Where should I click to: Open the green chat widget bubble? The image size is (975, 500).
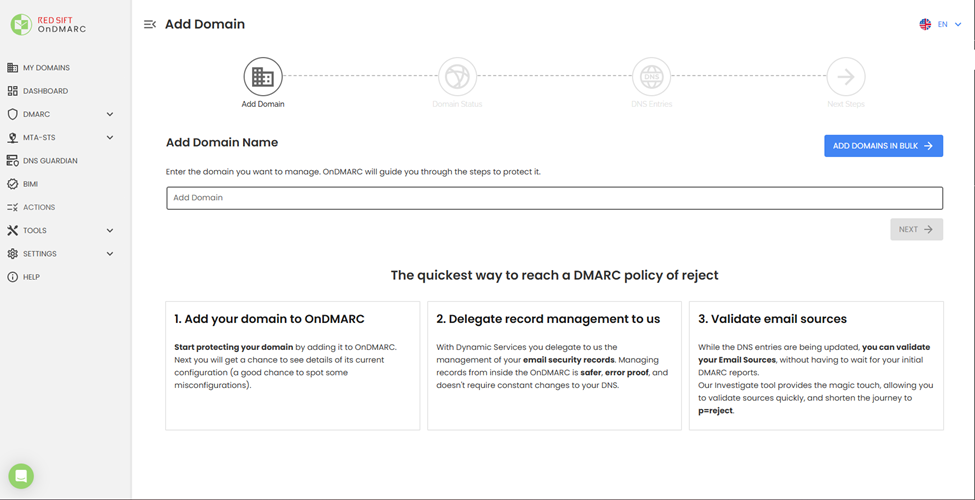pos(21,476)
